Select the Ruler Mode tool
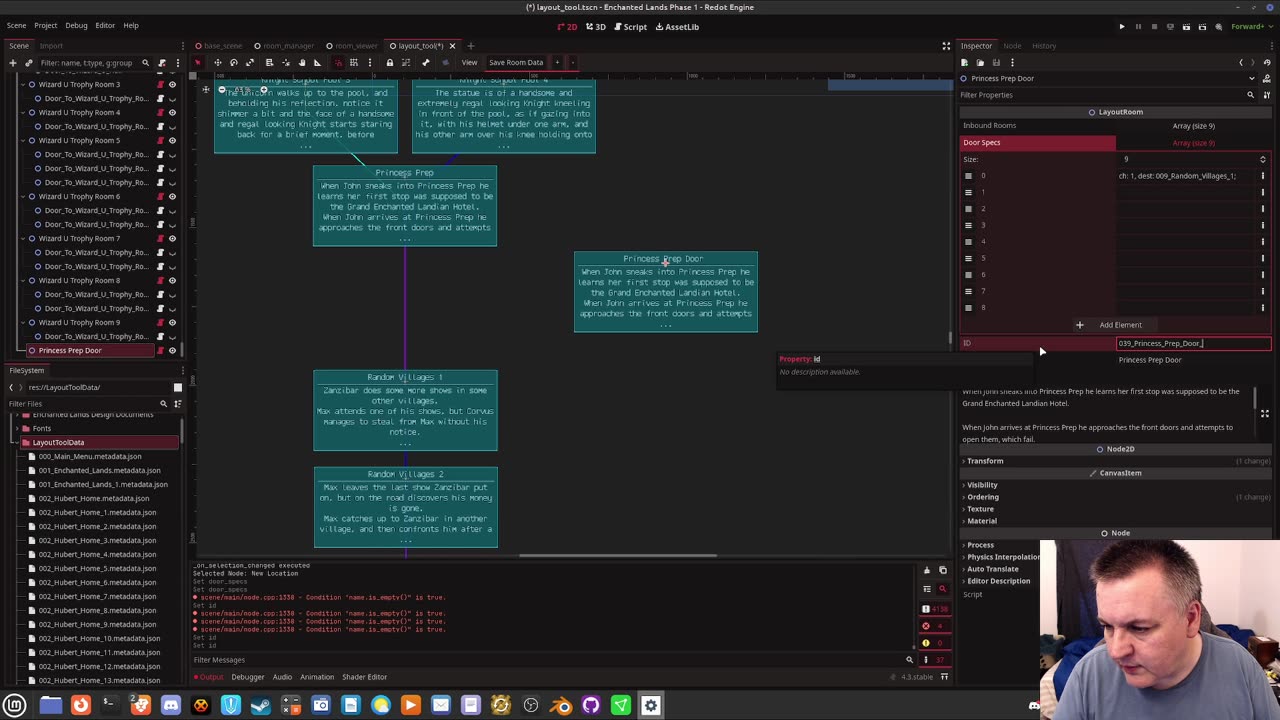 pos(318,62)
